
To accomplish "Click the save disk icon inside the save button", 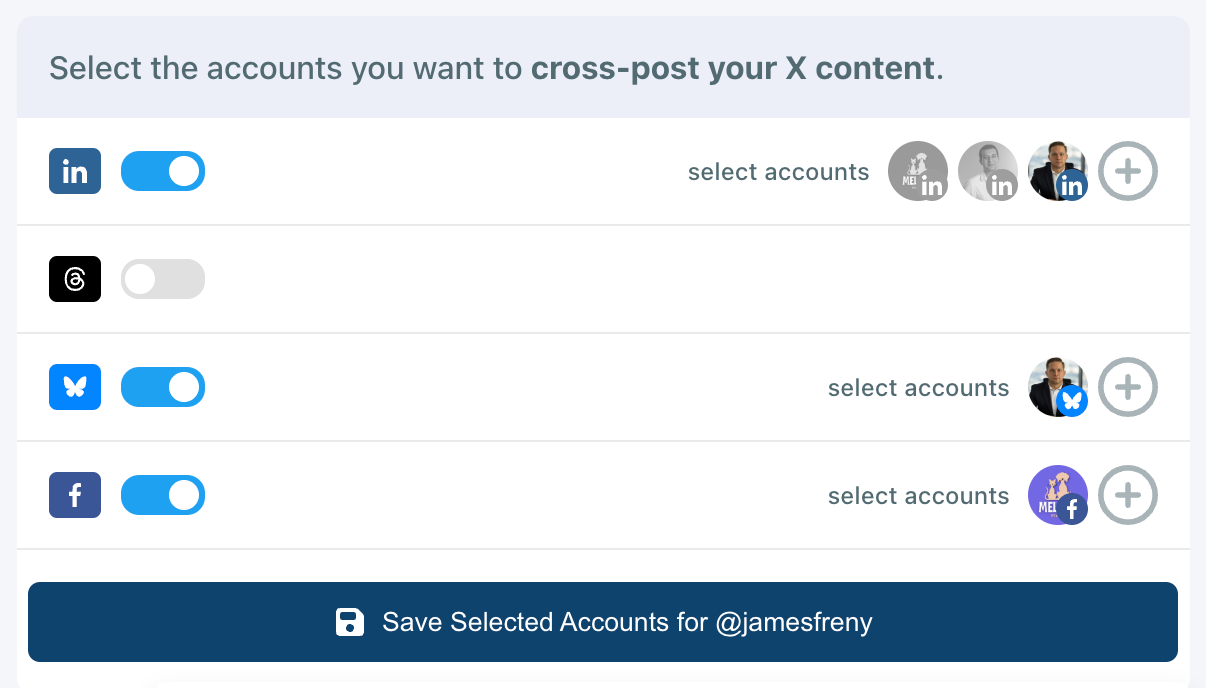I will (350, 622).
